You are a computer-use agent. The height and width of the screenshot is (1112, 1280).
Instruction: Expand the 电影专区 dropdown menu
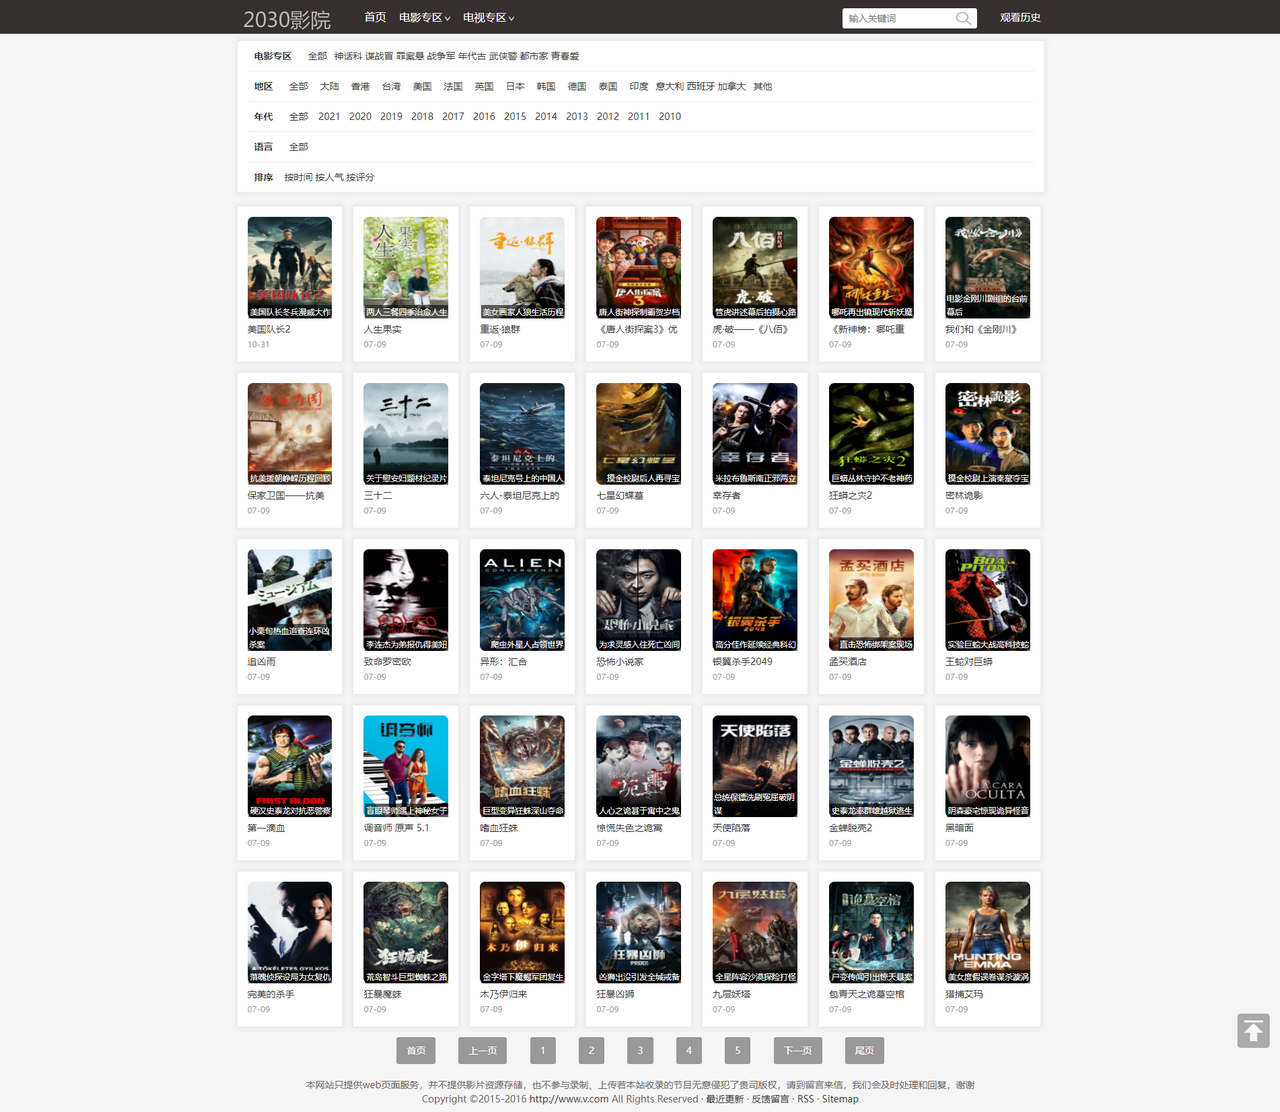tap(424, 18)
